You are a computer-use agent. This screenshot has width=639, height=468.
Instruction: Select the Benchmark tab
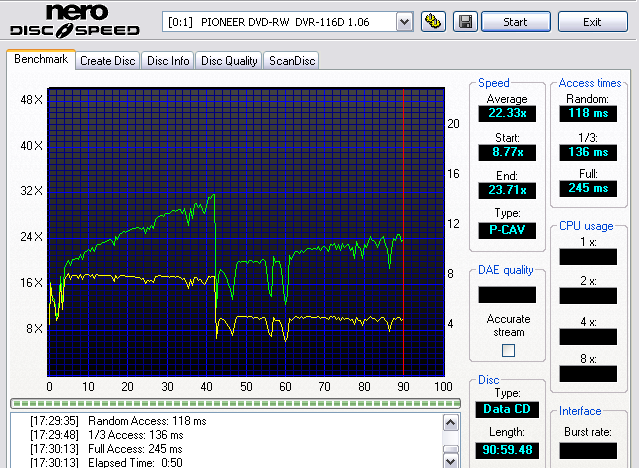tap(41, 60)
